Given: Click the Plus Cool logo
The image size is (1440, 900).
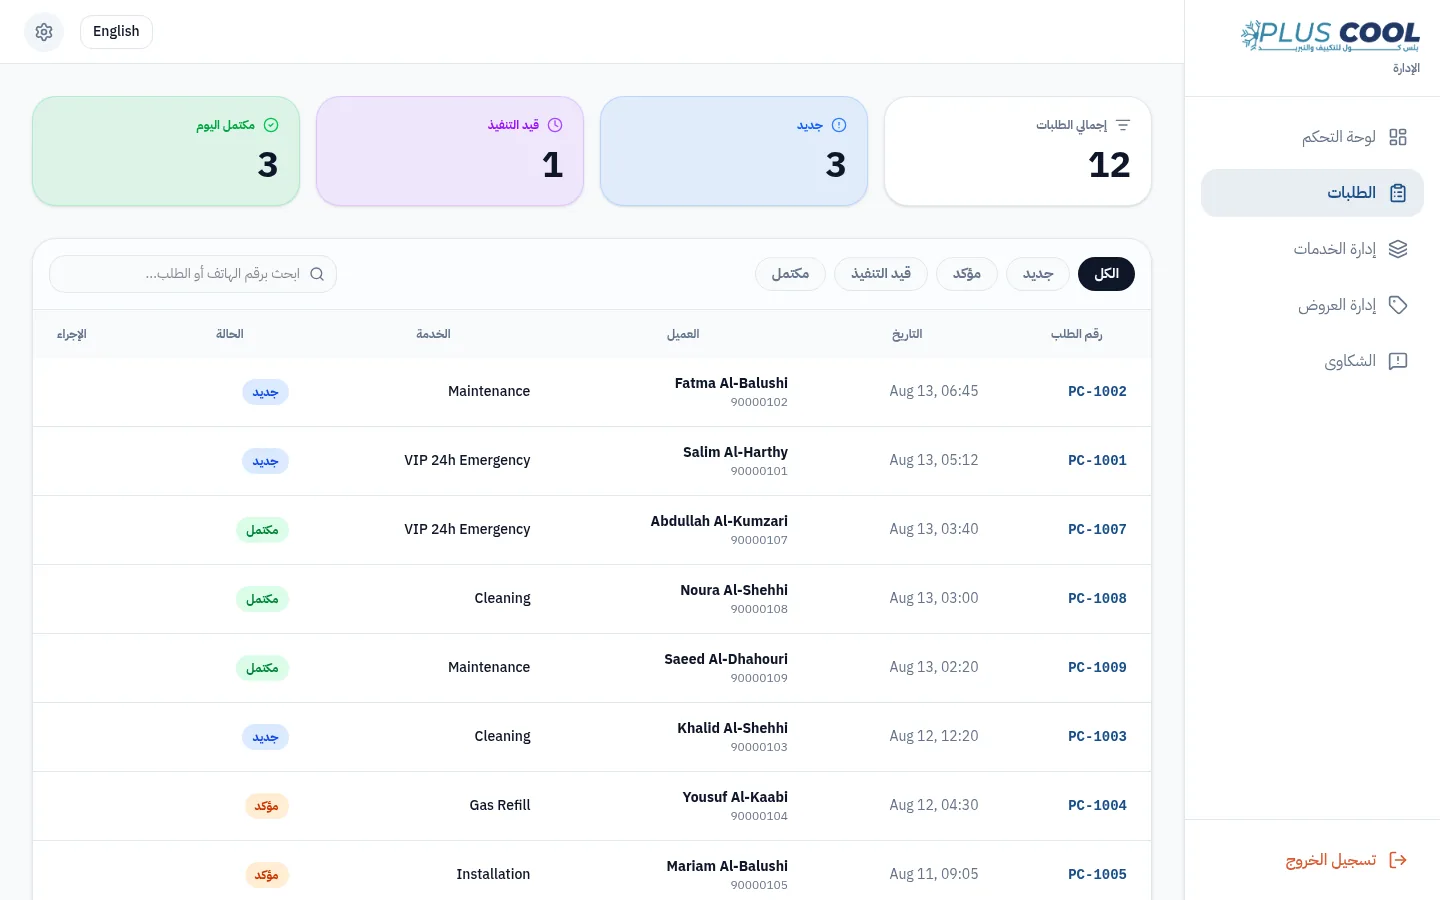Looking at the screenshot, I should click(1330, 36).
